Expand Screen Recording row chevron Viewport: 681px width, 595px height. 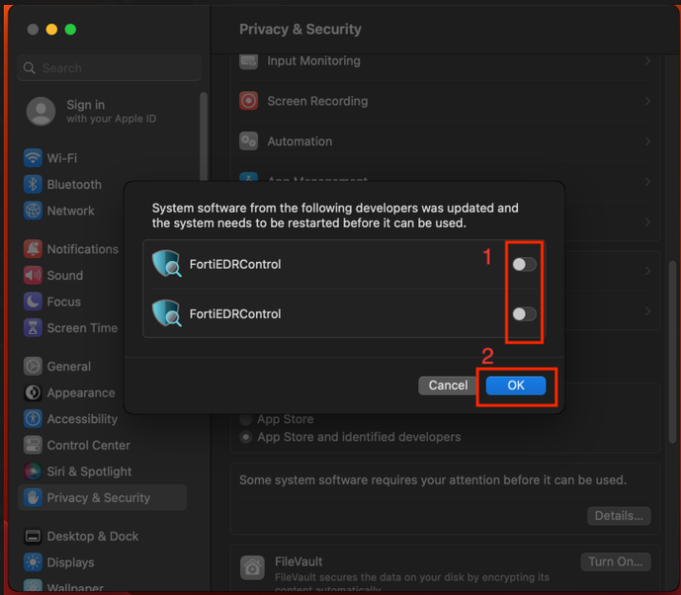click(647, 101)
